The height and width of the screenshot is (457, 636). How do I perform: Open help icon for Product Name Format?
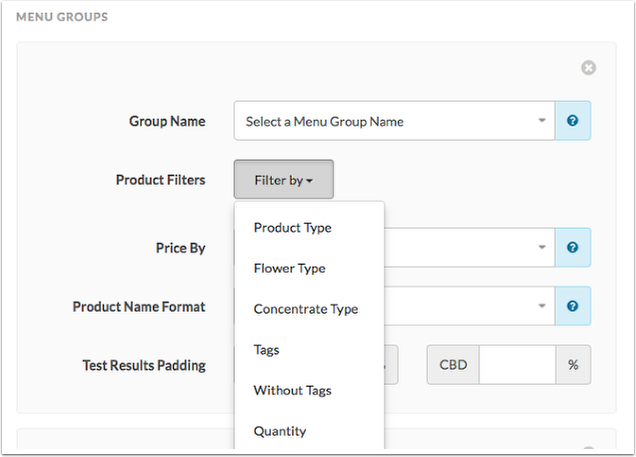[573, 306]
